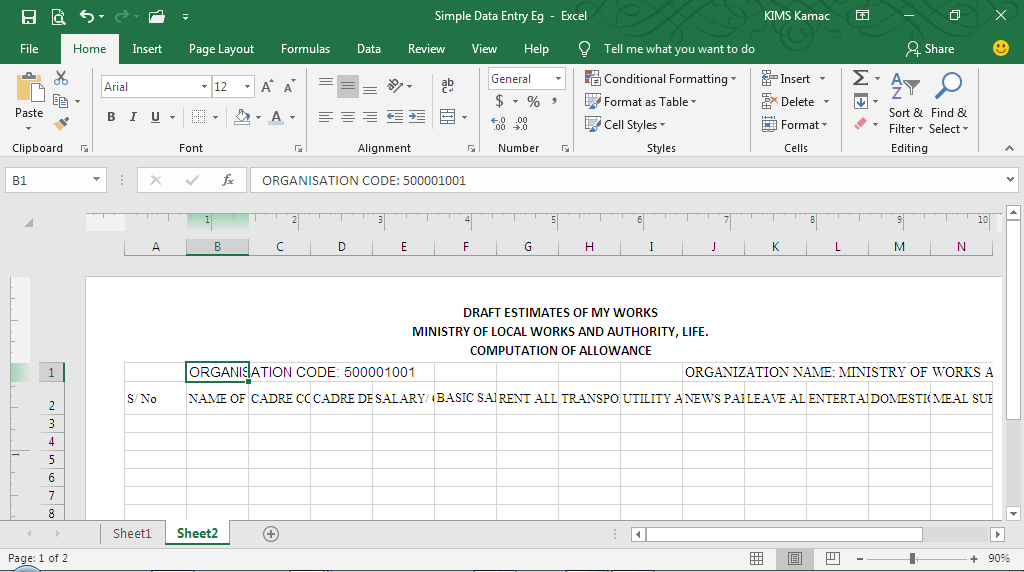The image size is (1024, 572).
Task: Click the Save icon in the title bar
Action: click(x=29, y=16)
